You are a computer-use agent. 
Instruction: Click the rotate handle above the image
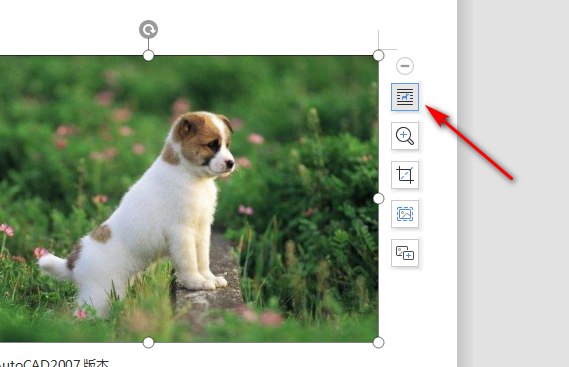(x=148, y=29)
